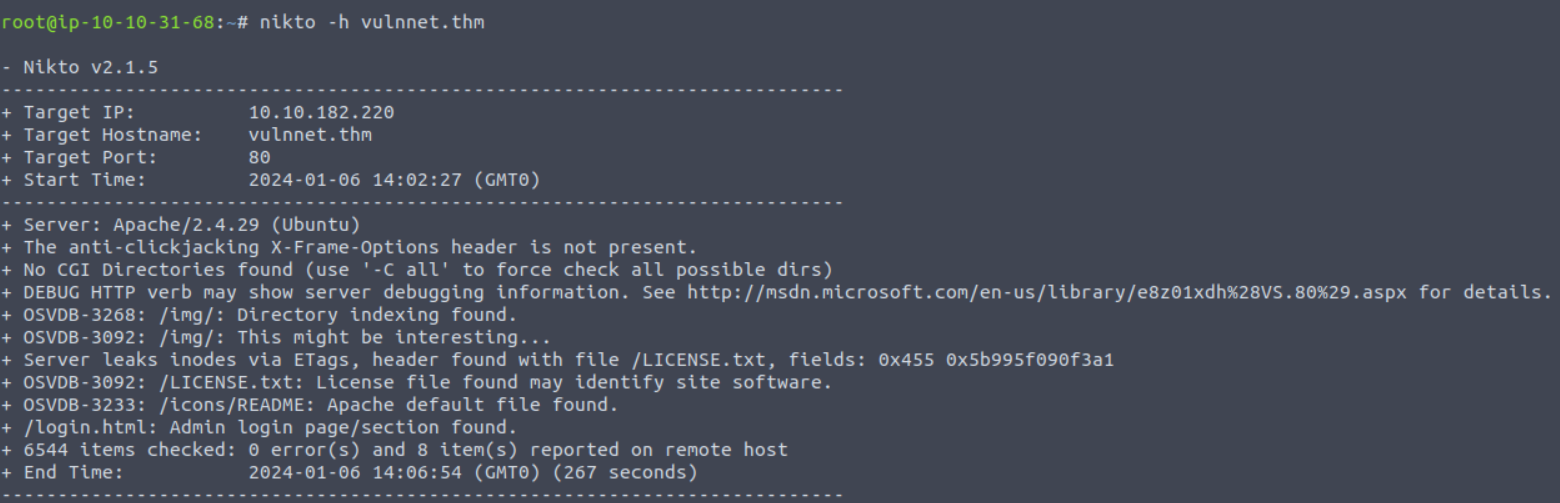Click the 'No CGI Directories found' line
This screenshot has height=503, width=1560.
click(417, 270)
